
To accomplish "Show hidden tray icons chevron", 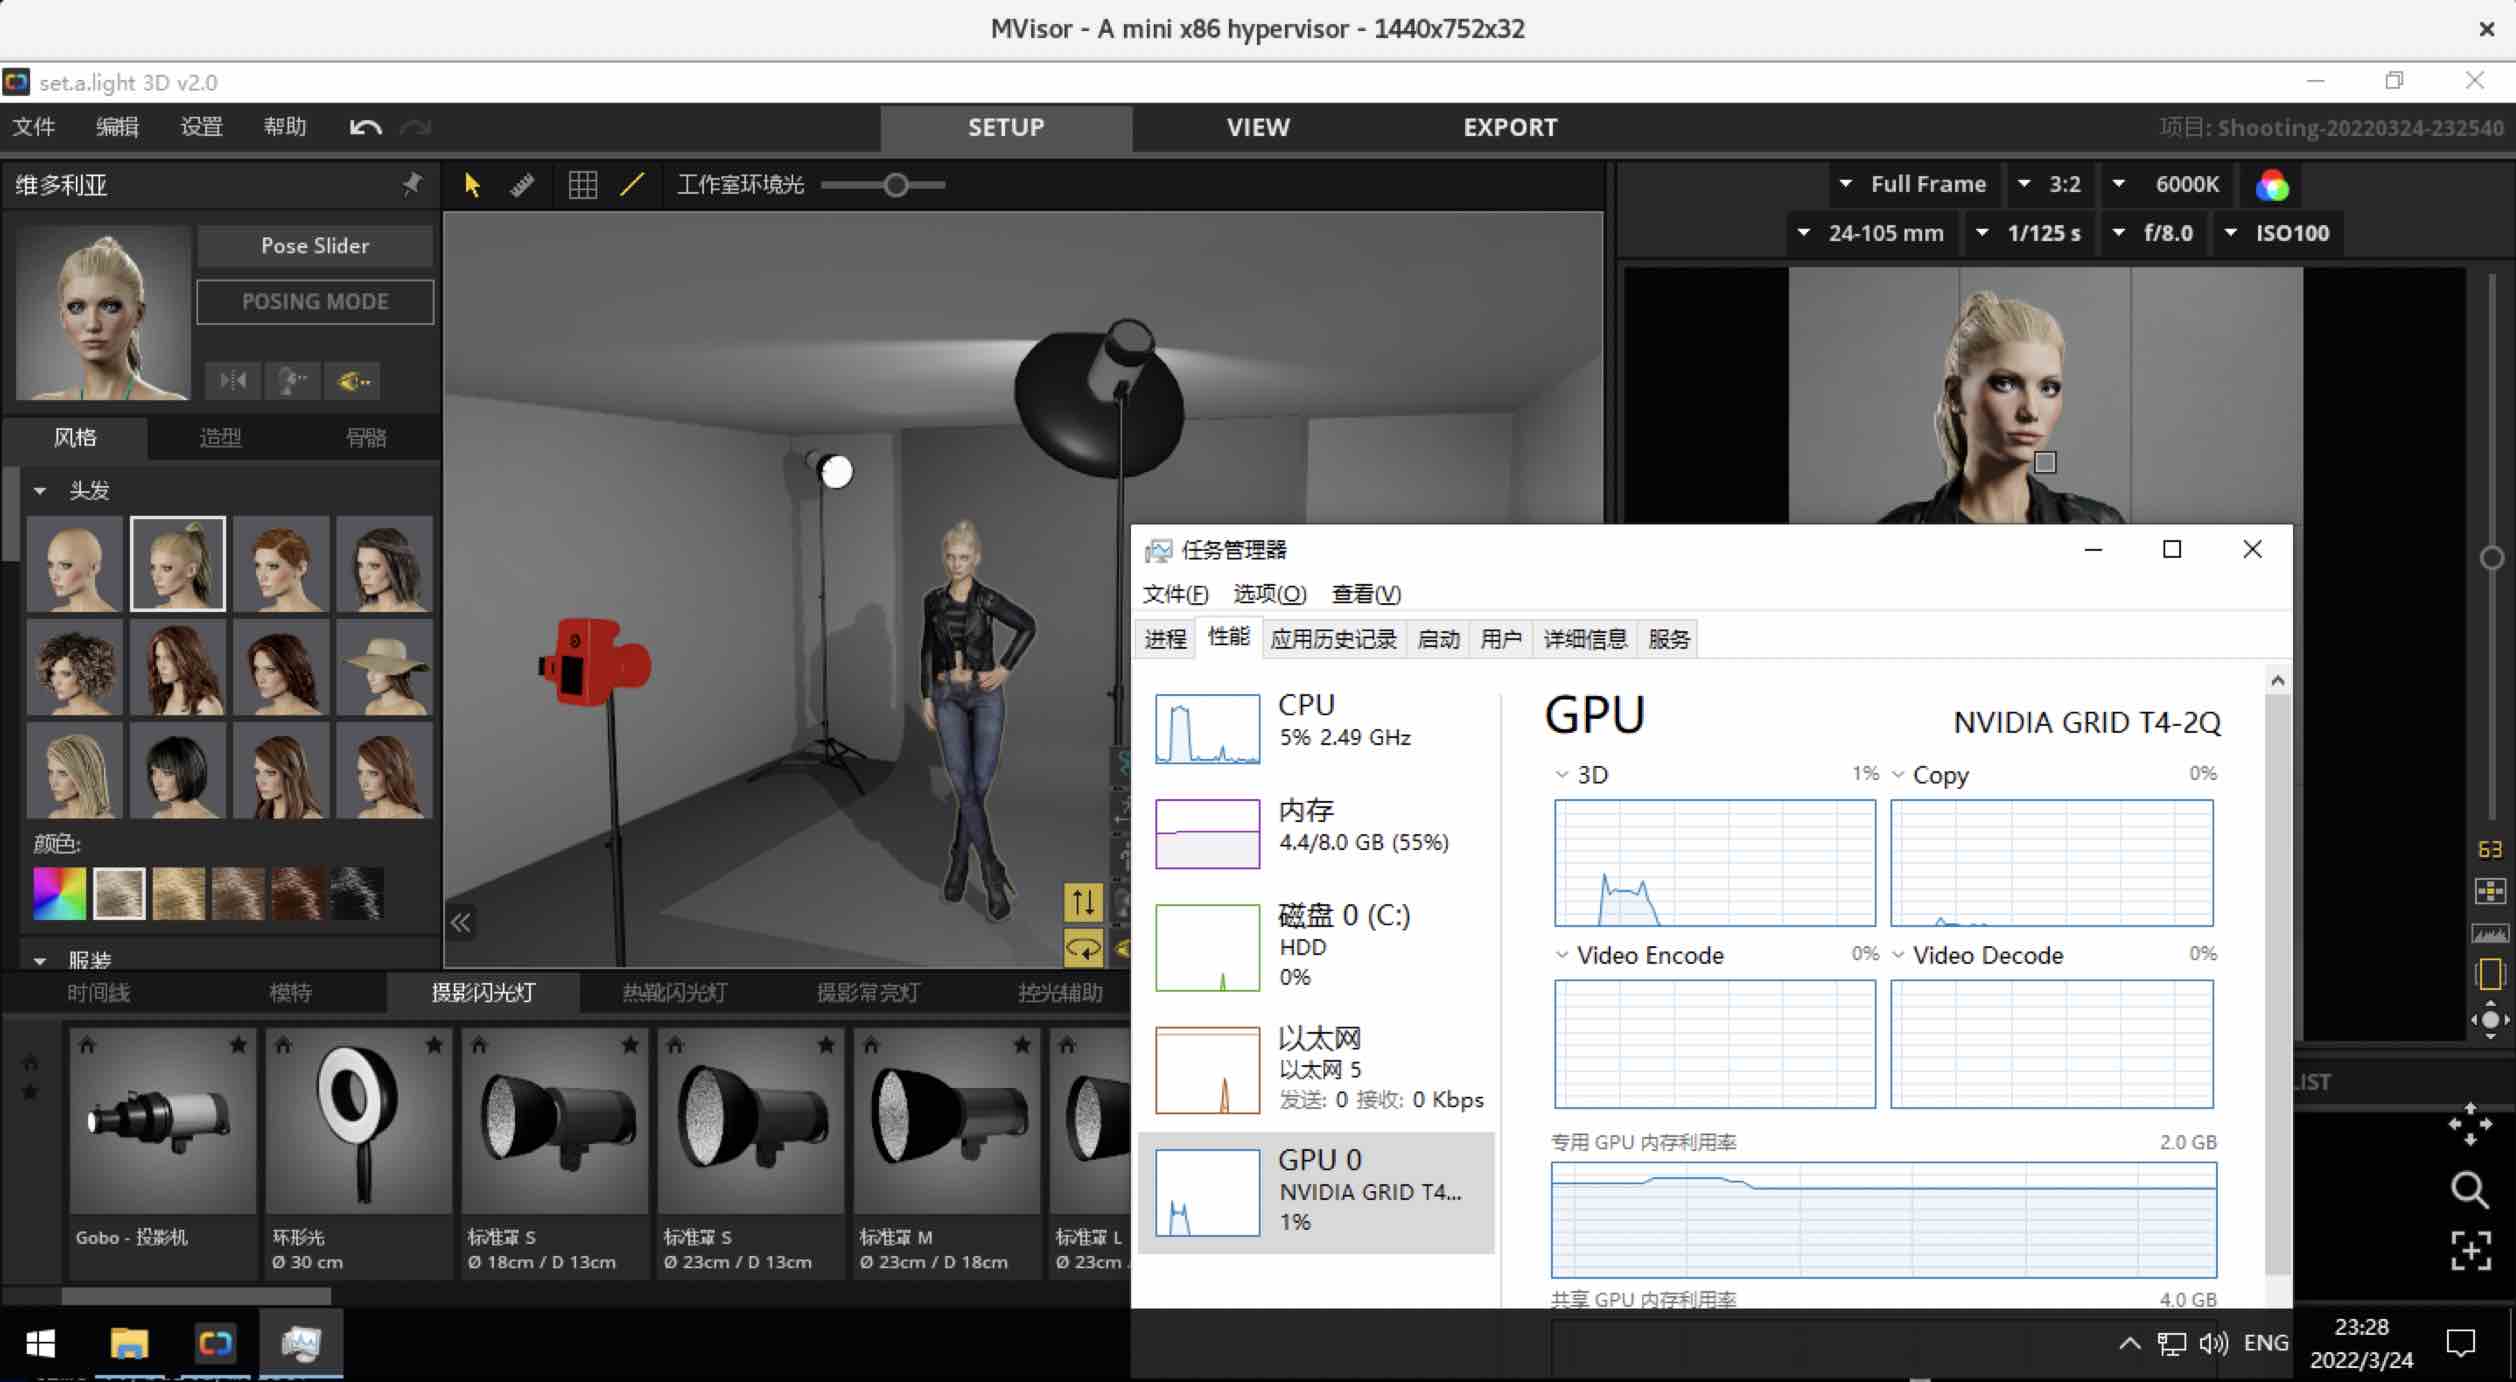I will tap(2129, 1343).
